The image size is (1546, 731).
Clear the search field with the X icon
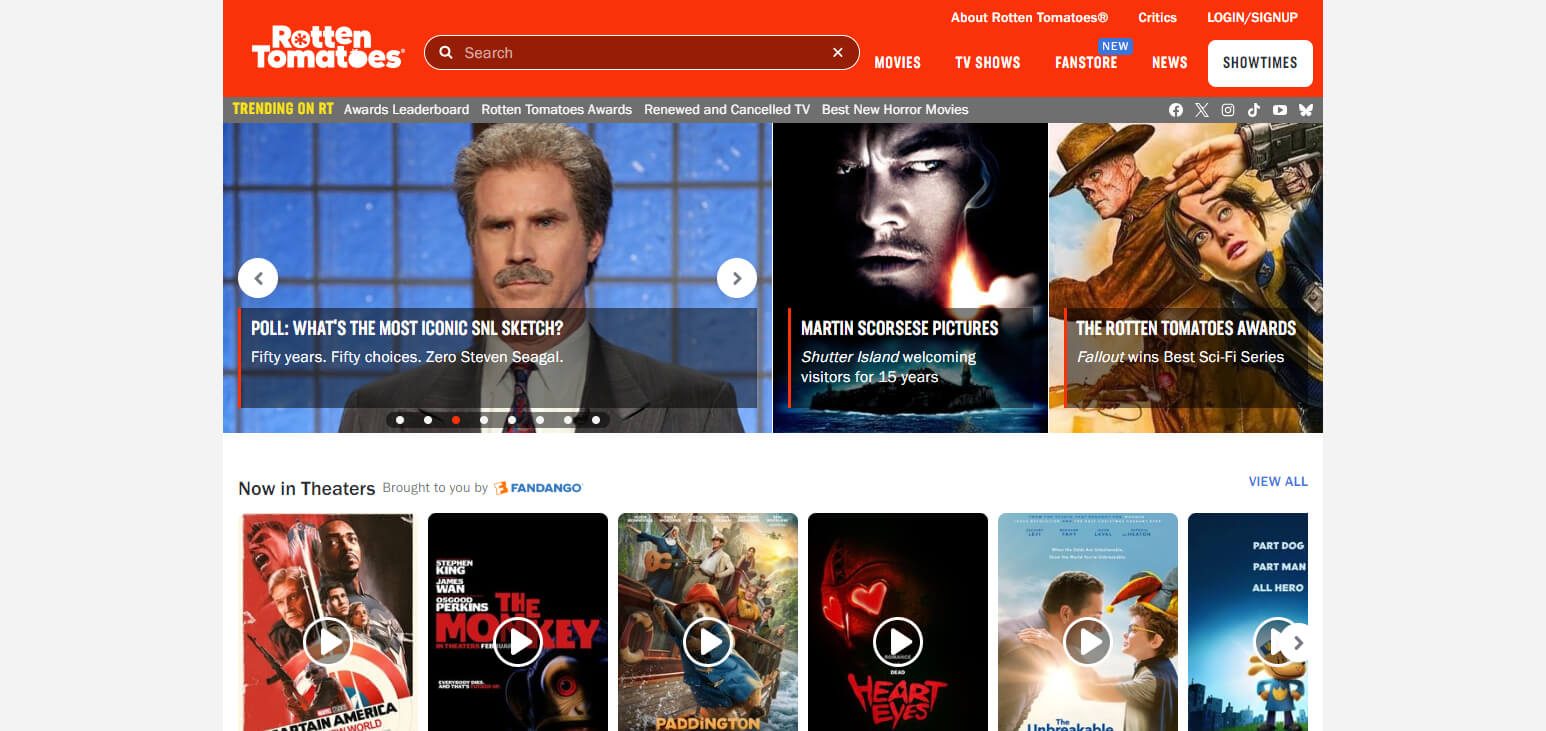coord(838,53)
